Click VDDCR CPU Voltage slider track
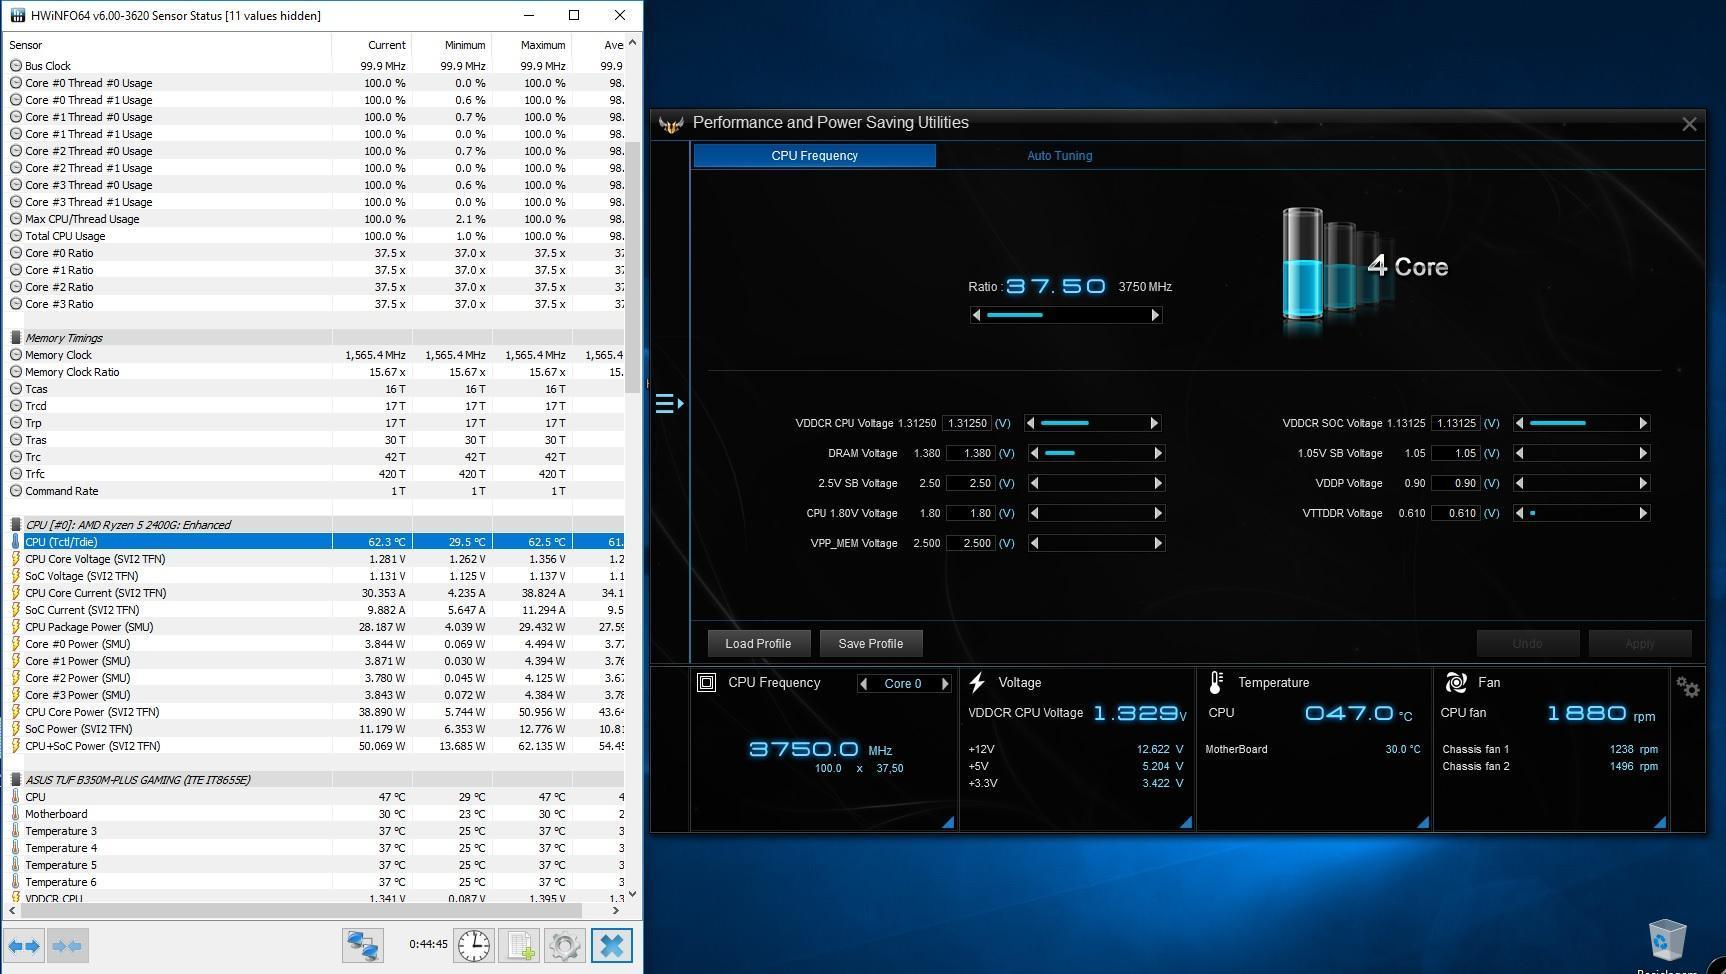 (1091, 423)
